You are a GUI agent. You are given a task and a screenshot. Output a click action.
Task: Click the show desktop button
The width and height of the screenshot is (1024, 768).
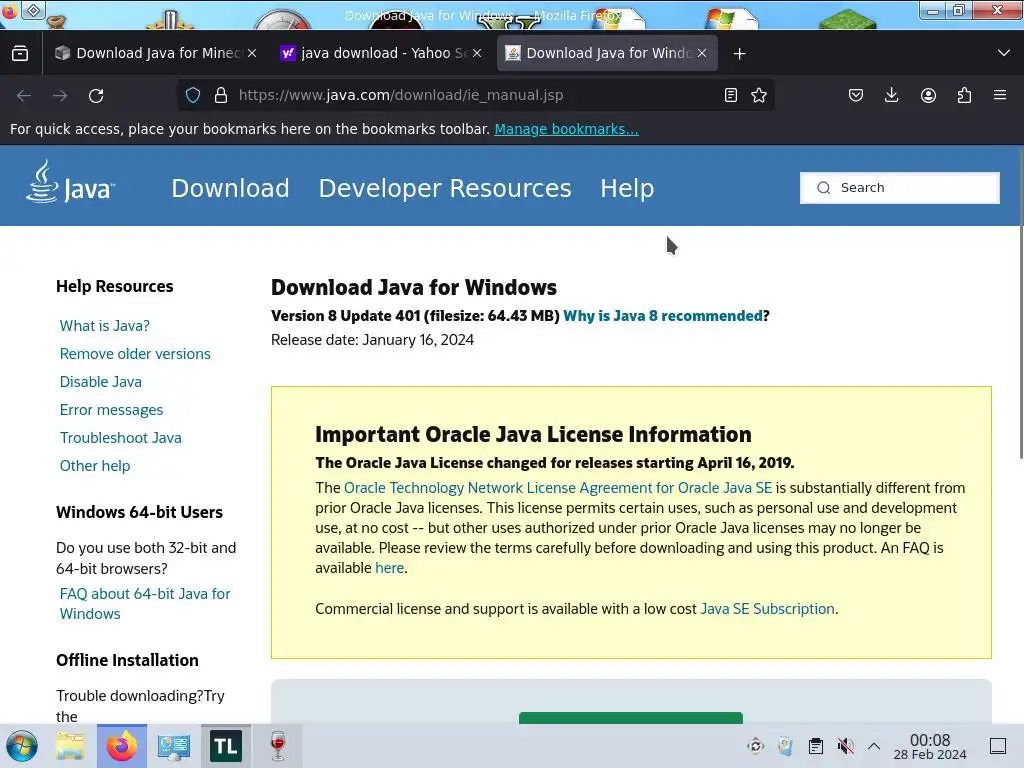point(999,746)
